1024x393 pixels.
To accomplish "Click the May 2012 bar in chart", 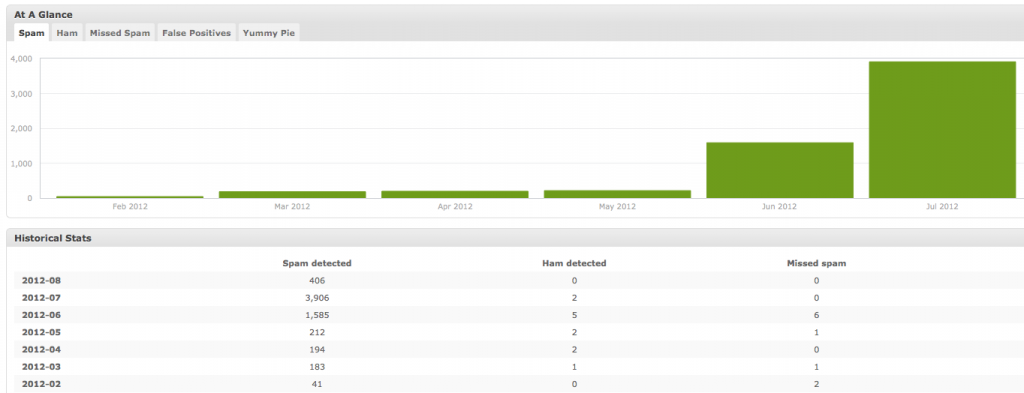I will coord(617,194).
